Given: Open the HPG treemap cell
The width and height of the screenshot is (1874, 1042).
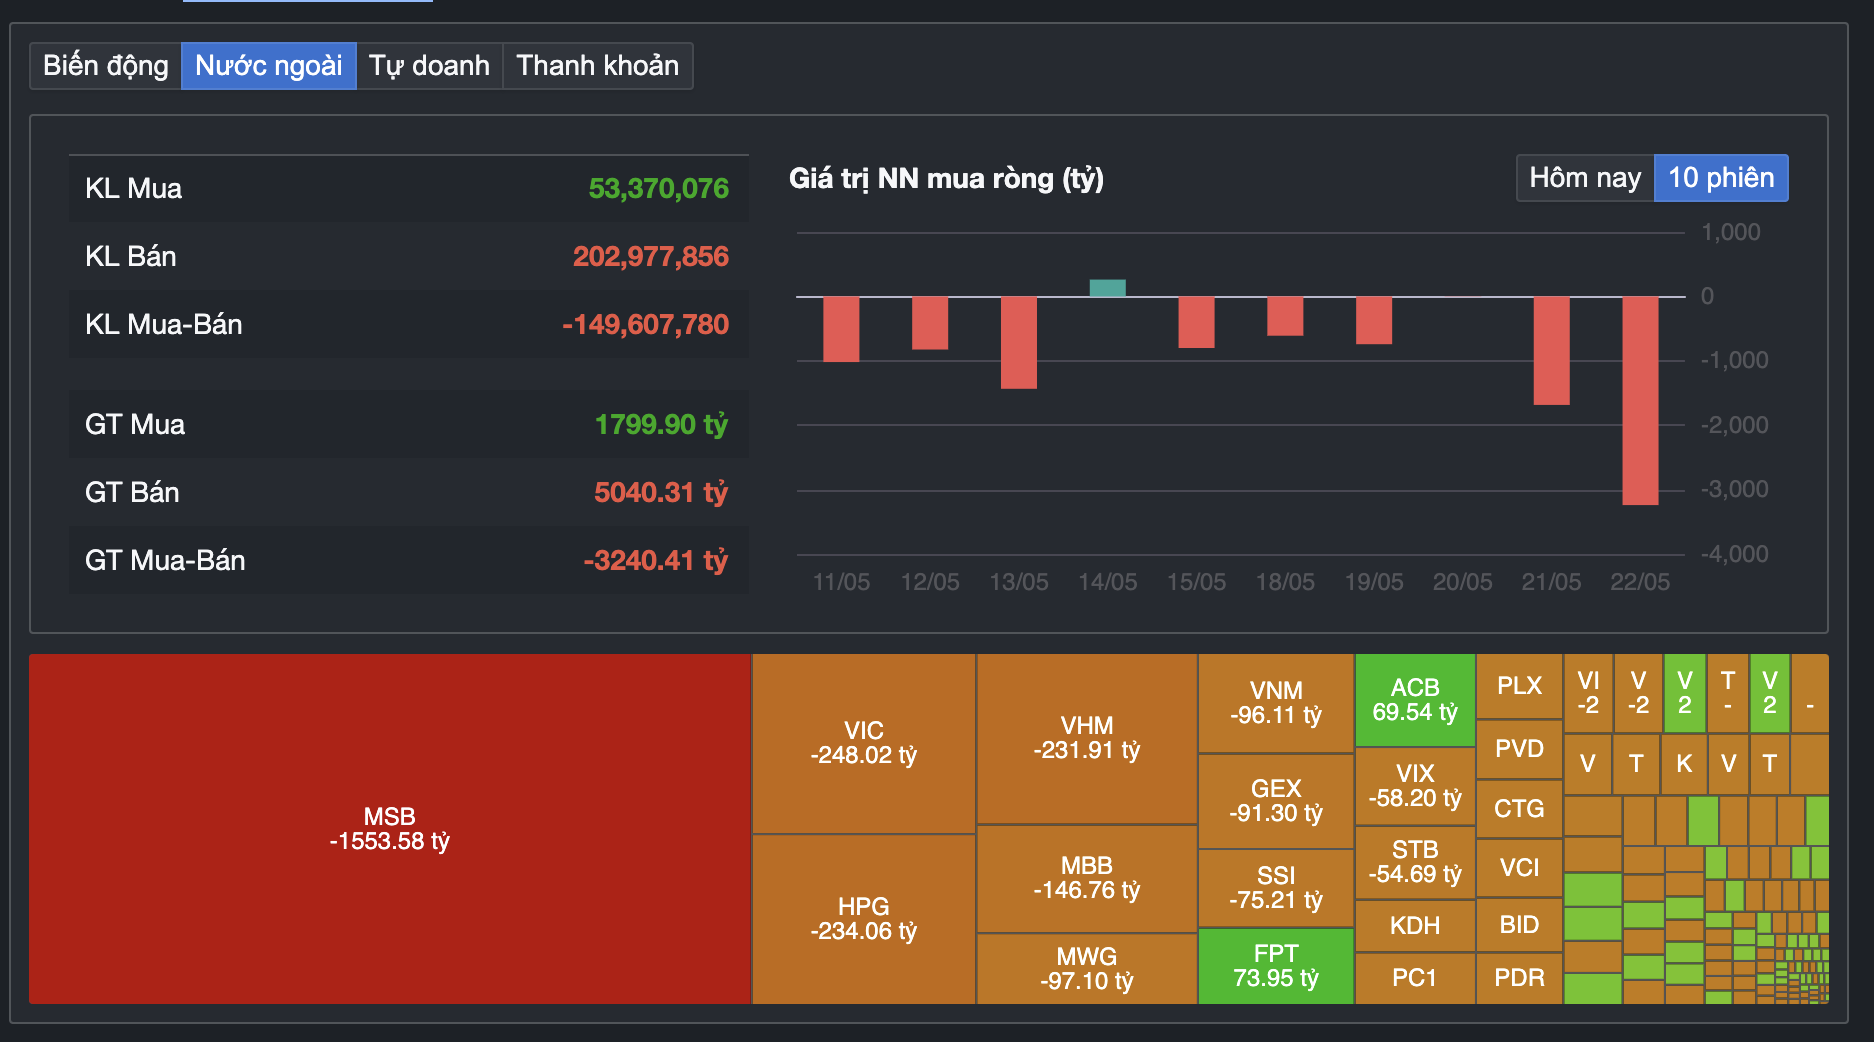Looking at the screenshot, I should coord(864,919).
